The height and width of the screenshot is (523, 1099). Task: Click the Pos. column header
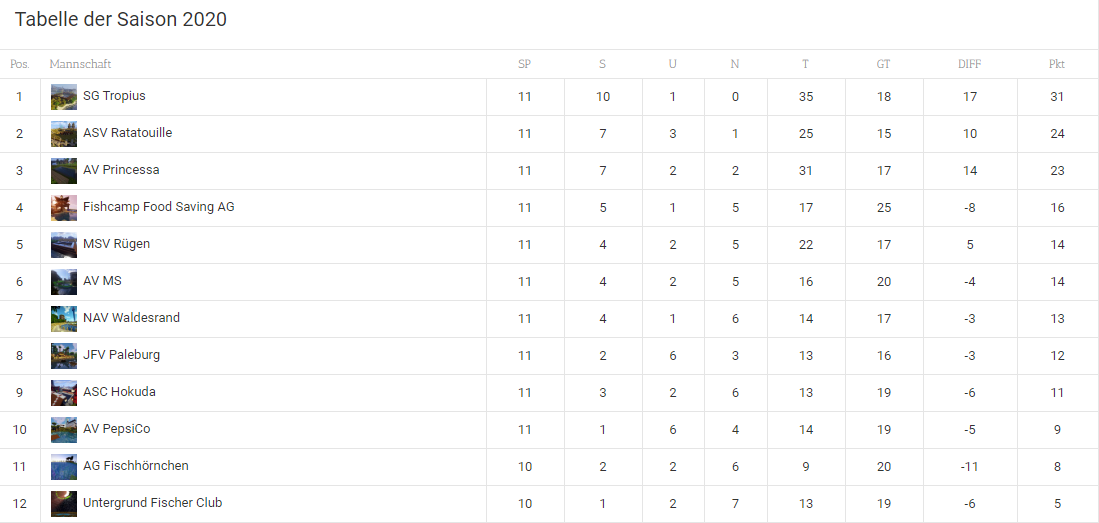click(19, 64)
